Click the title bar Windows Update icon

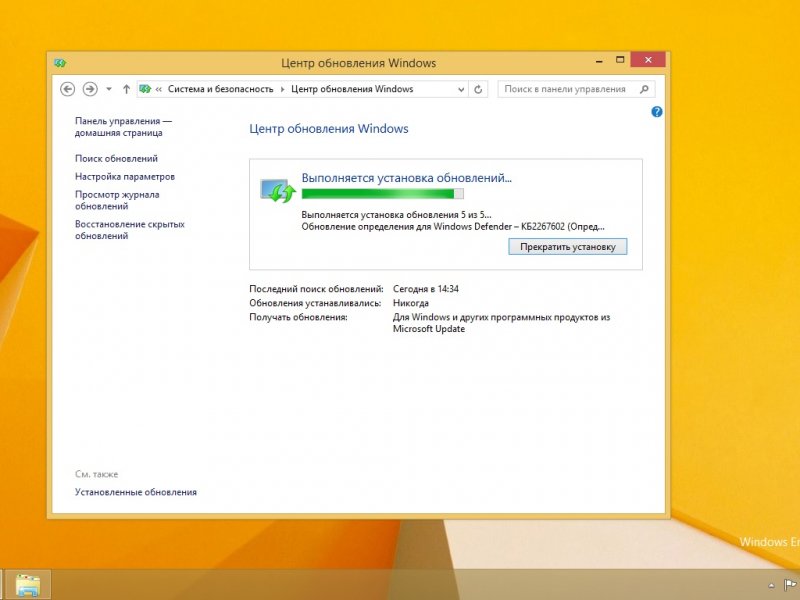(x=60, y=63)
